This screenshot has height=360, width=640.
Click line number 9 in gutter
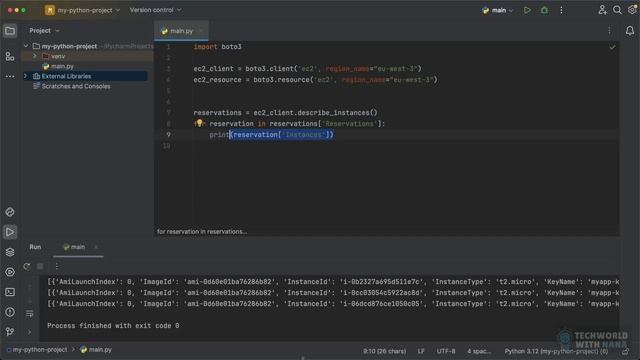tap(168, 134)
